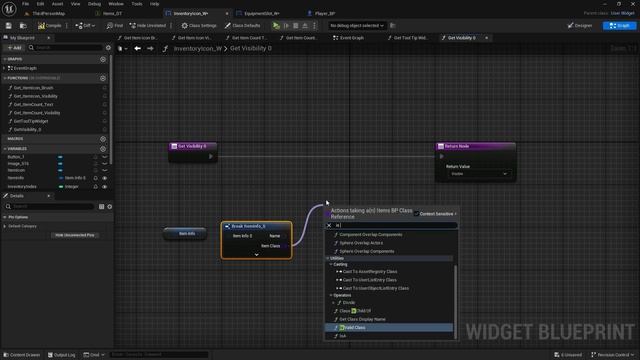Open Return Value visibility dropdown

pyautogui.click(x=478, y=174)
